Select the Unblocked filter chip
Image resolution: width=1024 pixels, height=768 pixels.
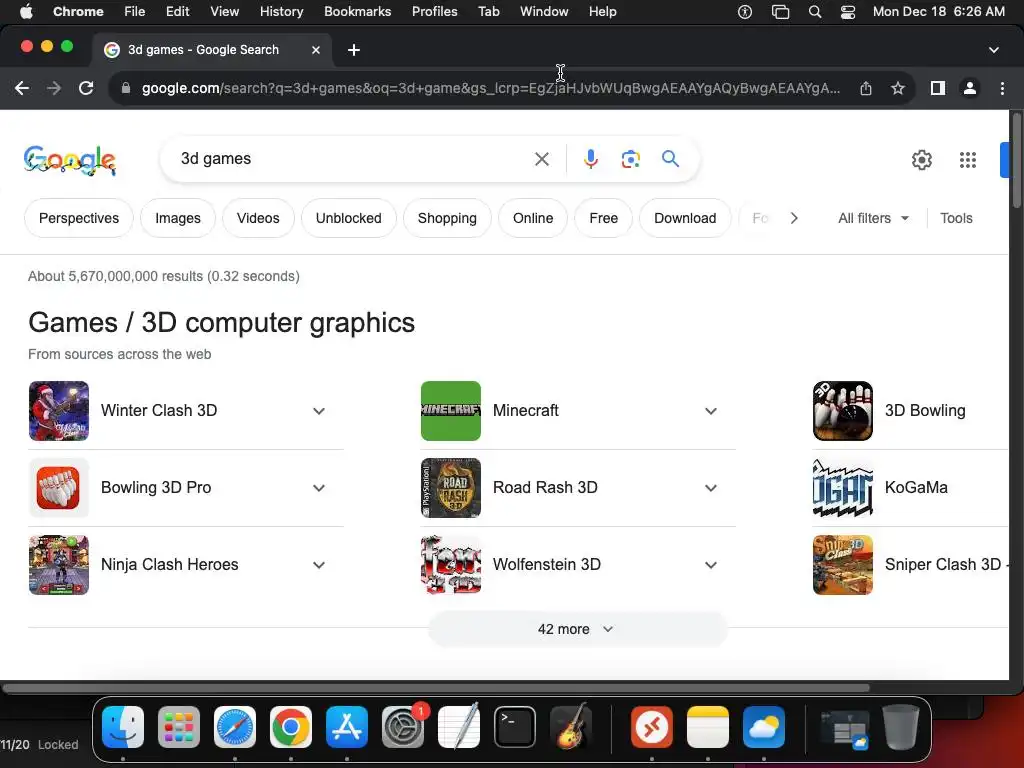point(349,218)
